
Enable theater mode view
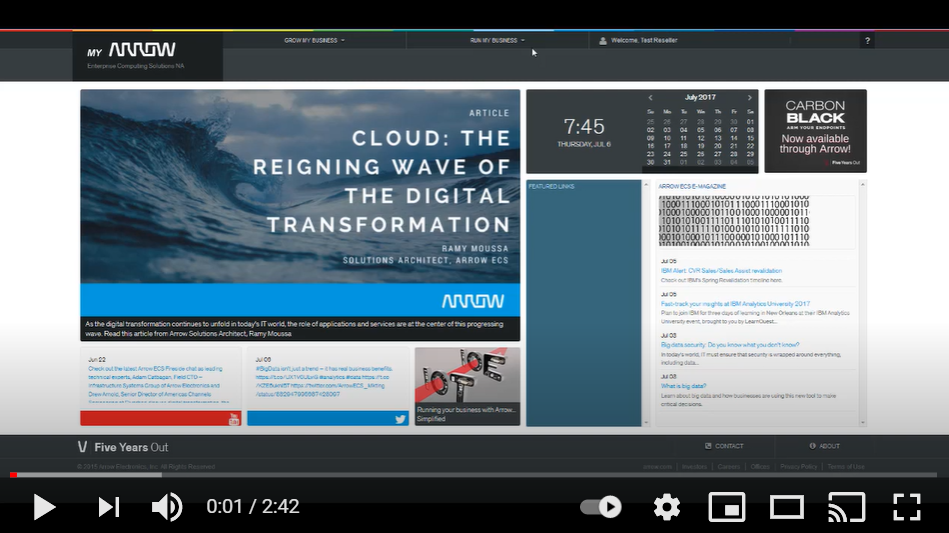(787, 507)
